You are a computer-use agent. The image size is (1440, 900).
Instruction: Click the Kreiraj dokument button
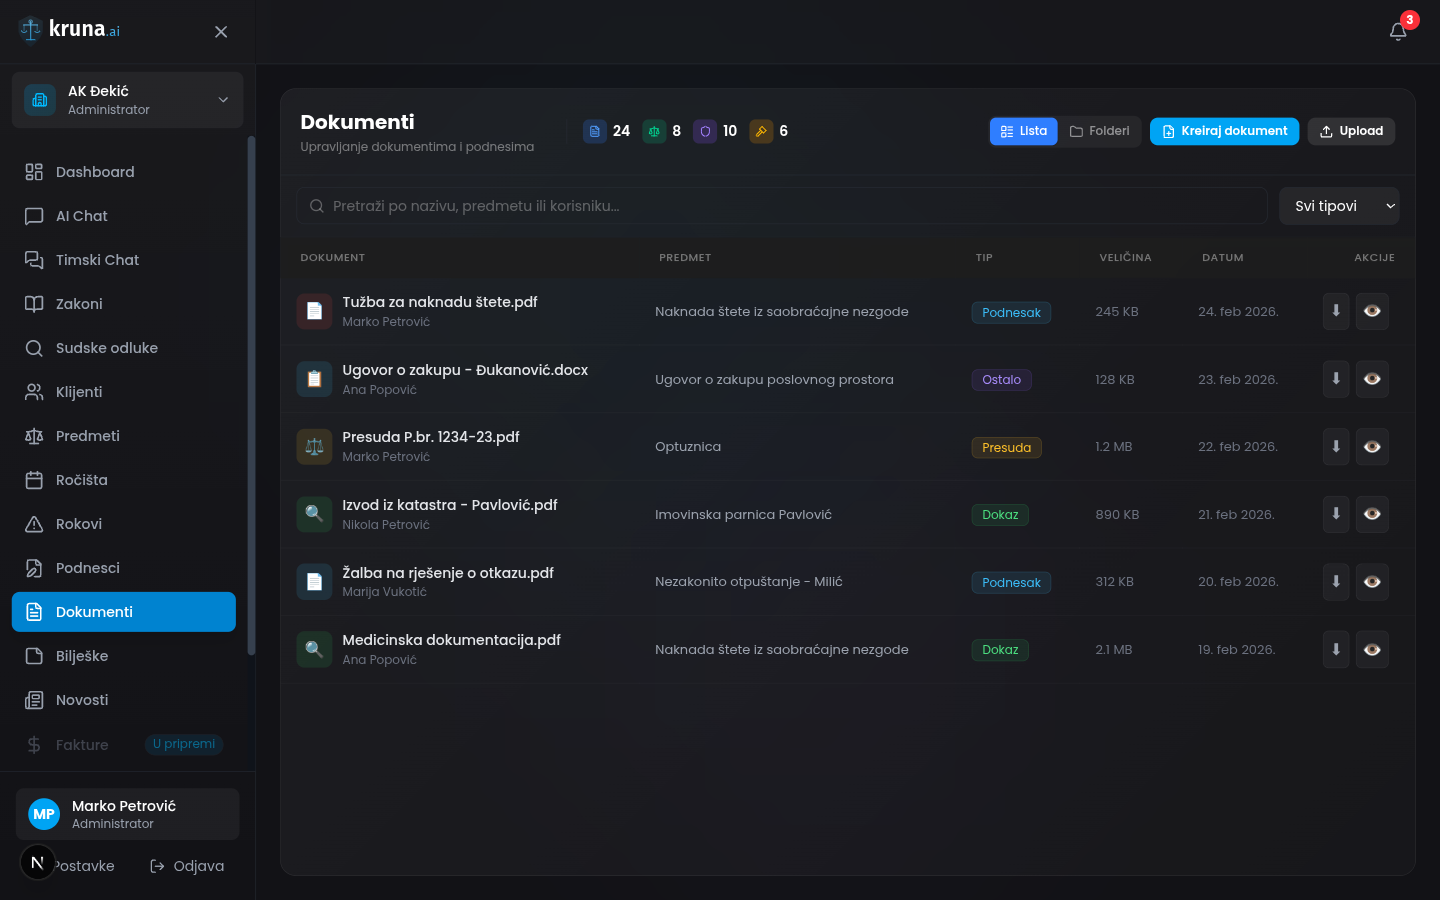[x=1224, y=131]
